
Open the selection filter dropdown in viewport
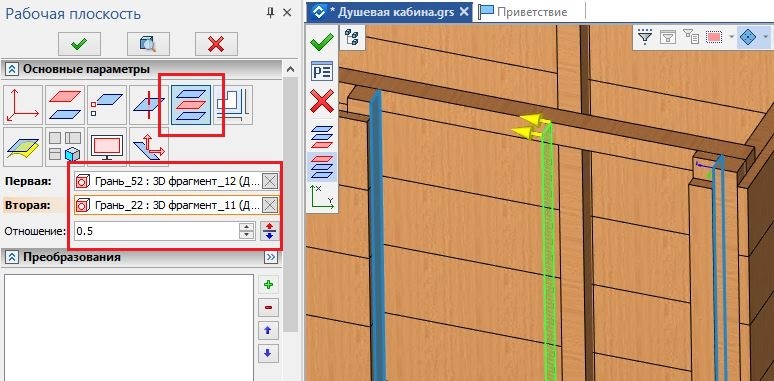(645, 37)
